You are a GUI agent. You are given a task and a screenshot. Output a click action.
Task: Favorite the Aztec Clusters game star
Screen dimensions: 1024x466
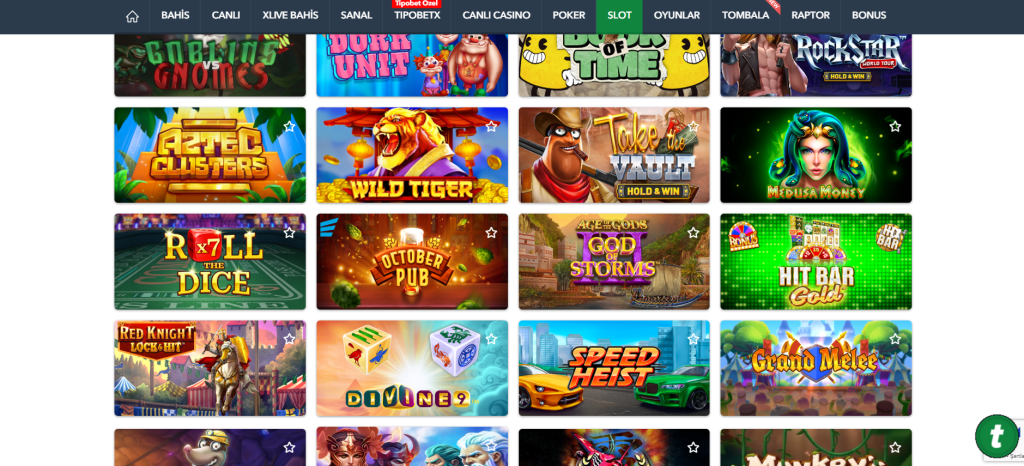289,127
